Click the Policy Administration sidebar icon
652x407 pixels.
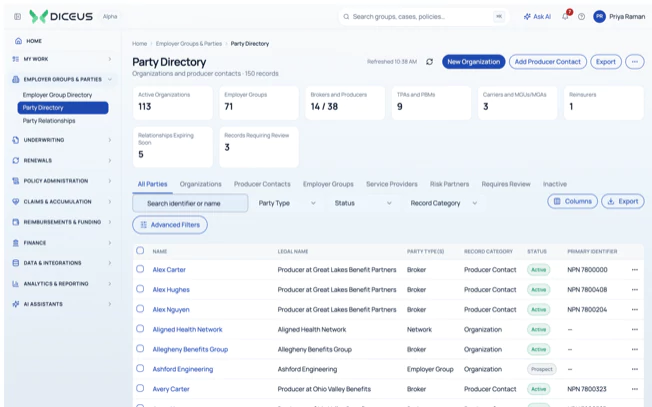tap(16, 181)
